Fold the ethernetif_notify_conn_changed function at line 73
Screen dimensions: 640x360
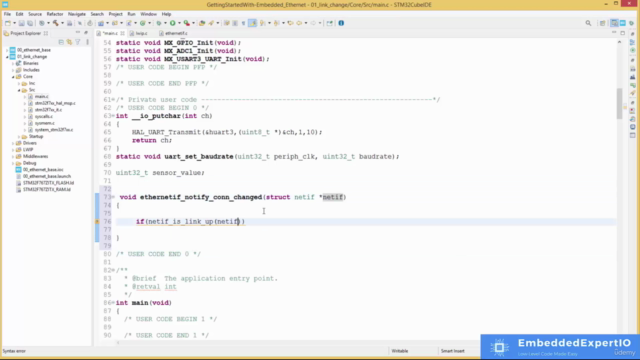click(x=113, y=197)
